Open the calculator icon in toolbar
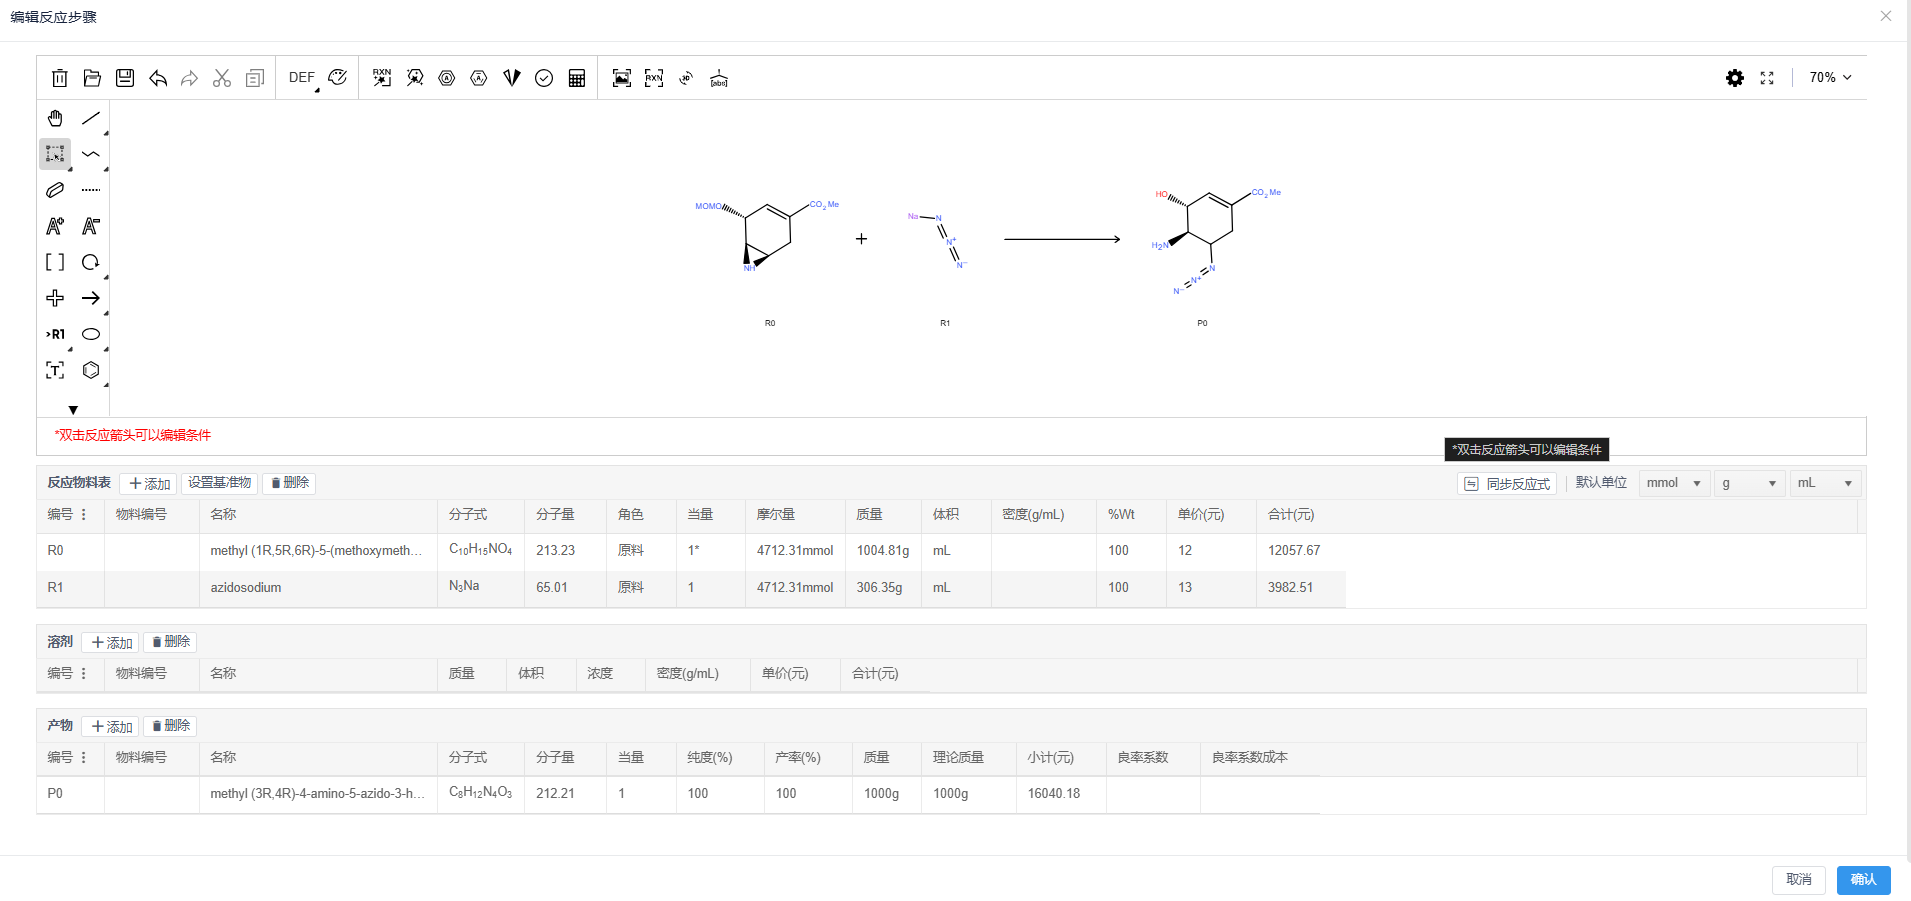Screen dimensions: 1911x901 (x=577, y=78)
